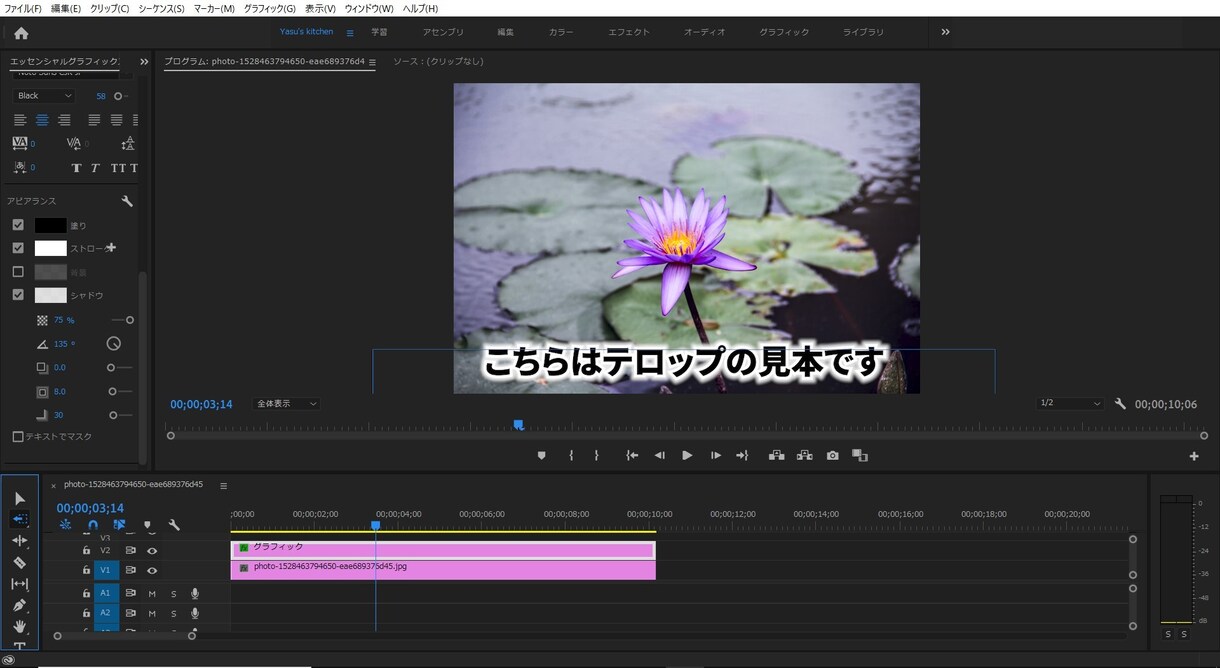Play the program monitor

click(x=687, y=455)
